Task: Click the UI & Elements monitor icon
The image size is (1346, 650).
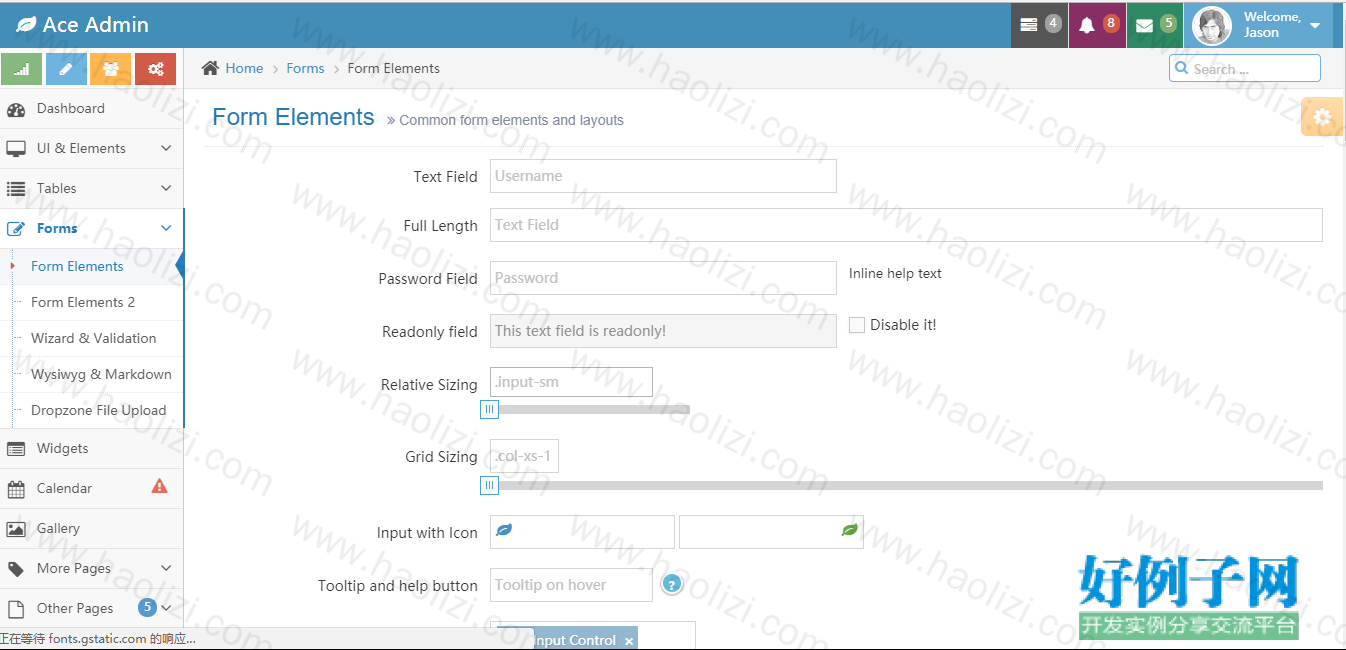Action: point(16,148)
